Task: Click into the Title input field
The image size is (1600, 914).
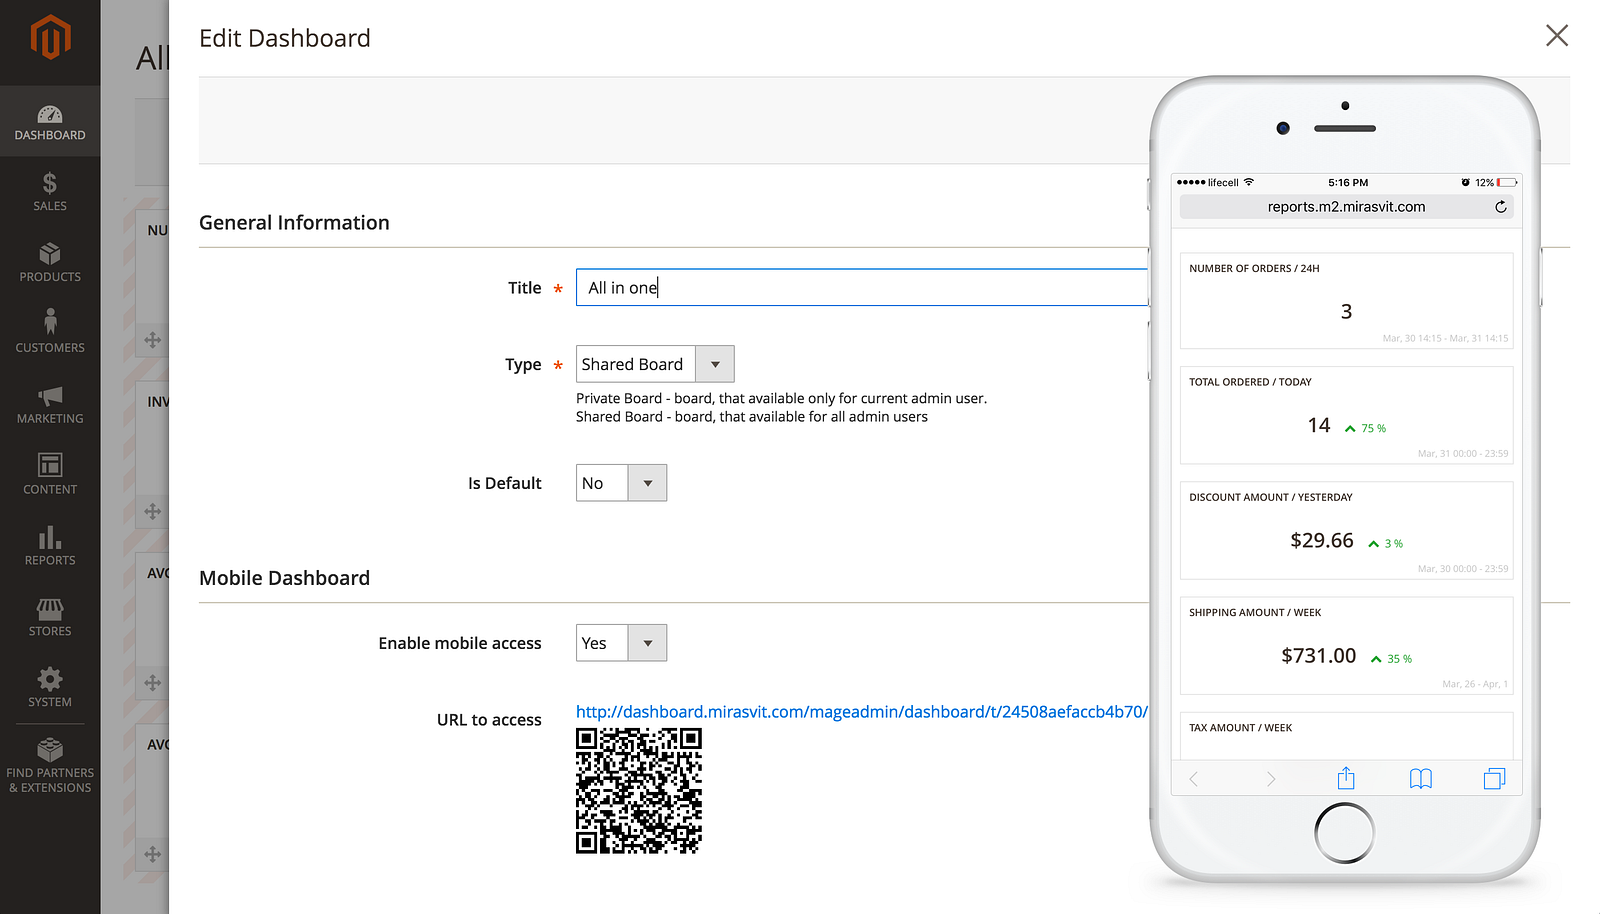Action: coord(862,288)
